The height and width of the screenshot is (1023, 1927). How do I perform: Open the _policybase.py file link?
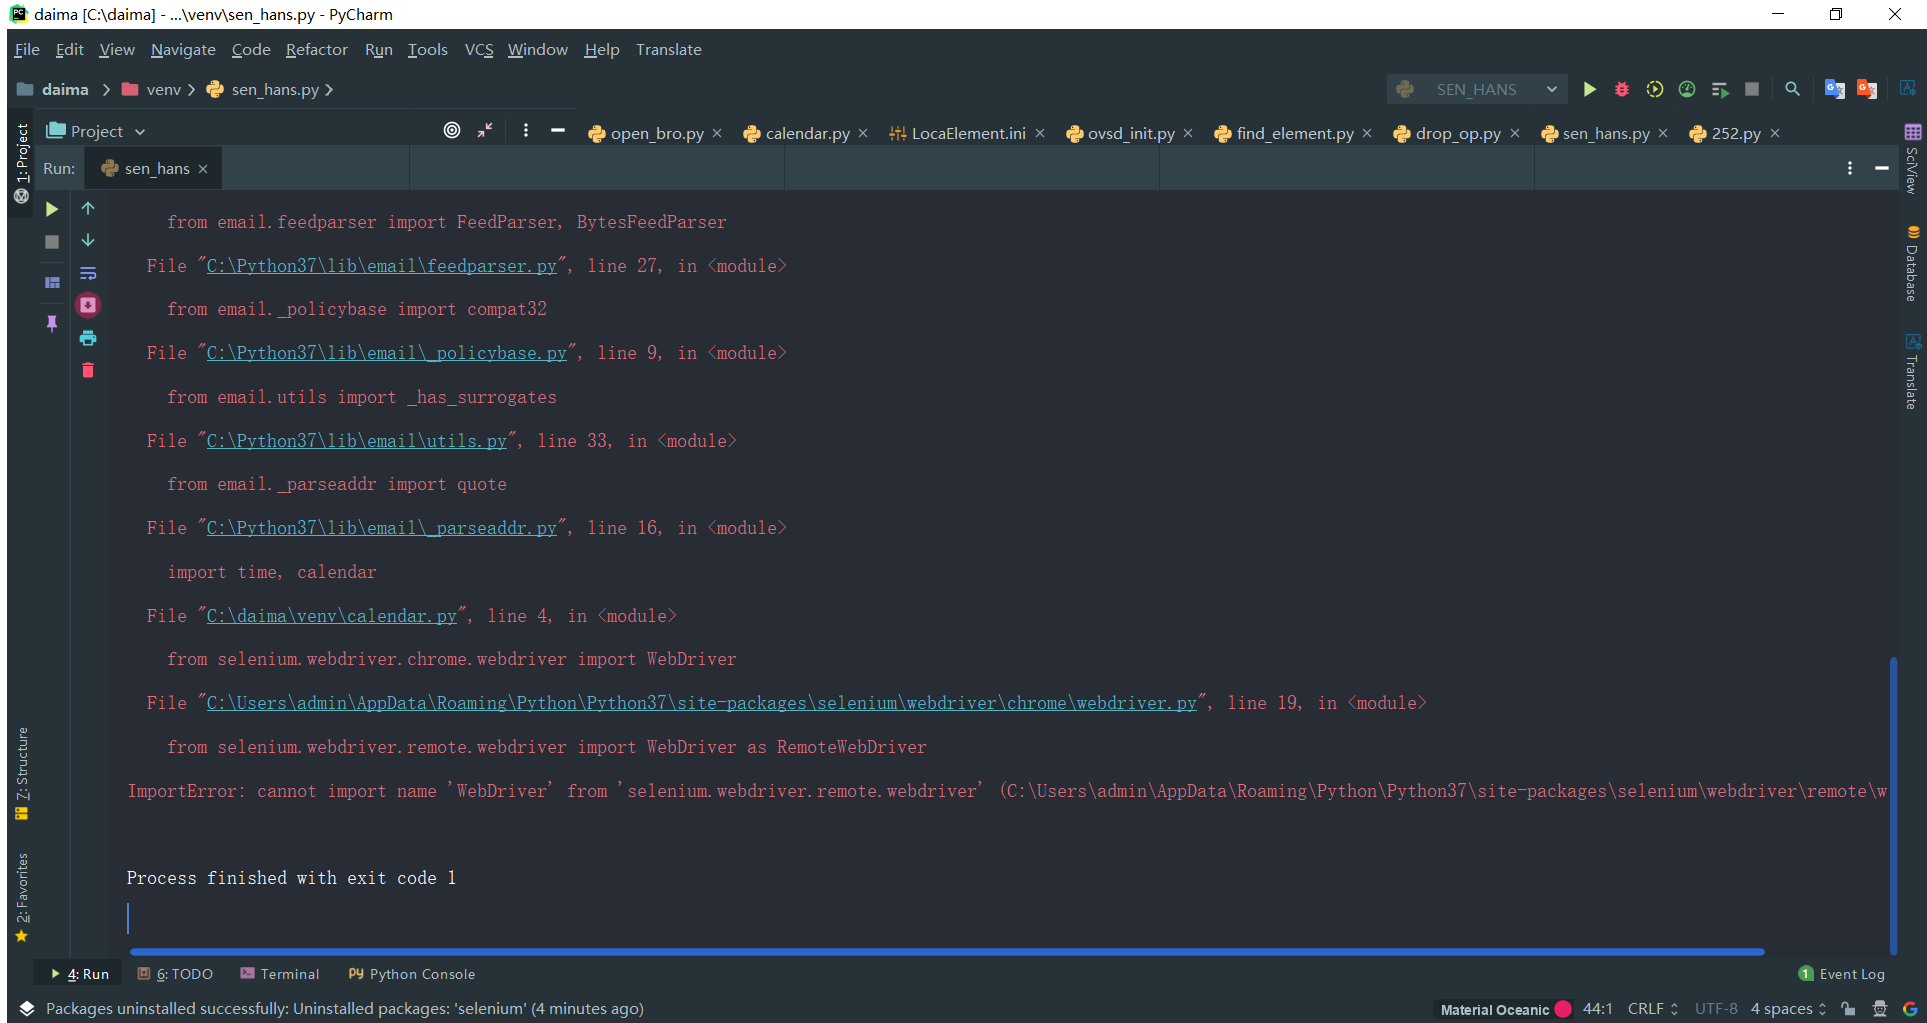point(386,353)
